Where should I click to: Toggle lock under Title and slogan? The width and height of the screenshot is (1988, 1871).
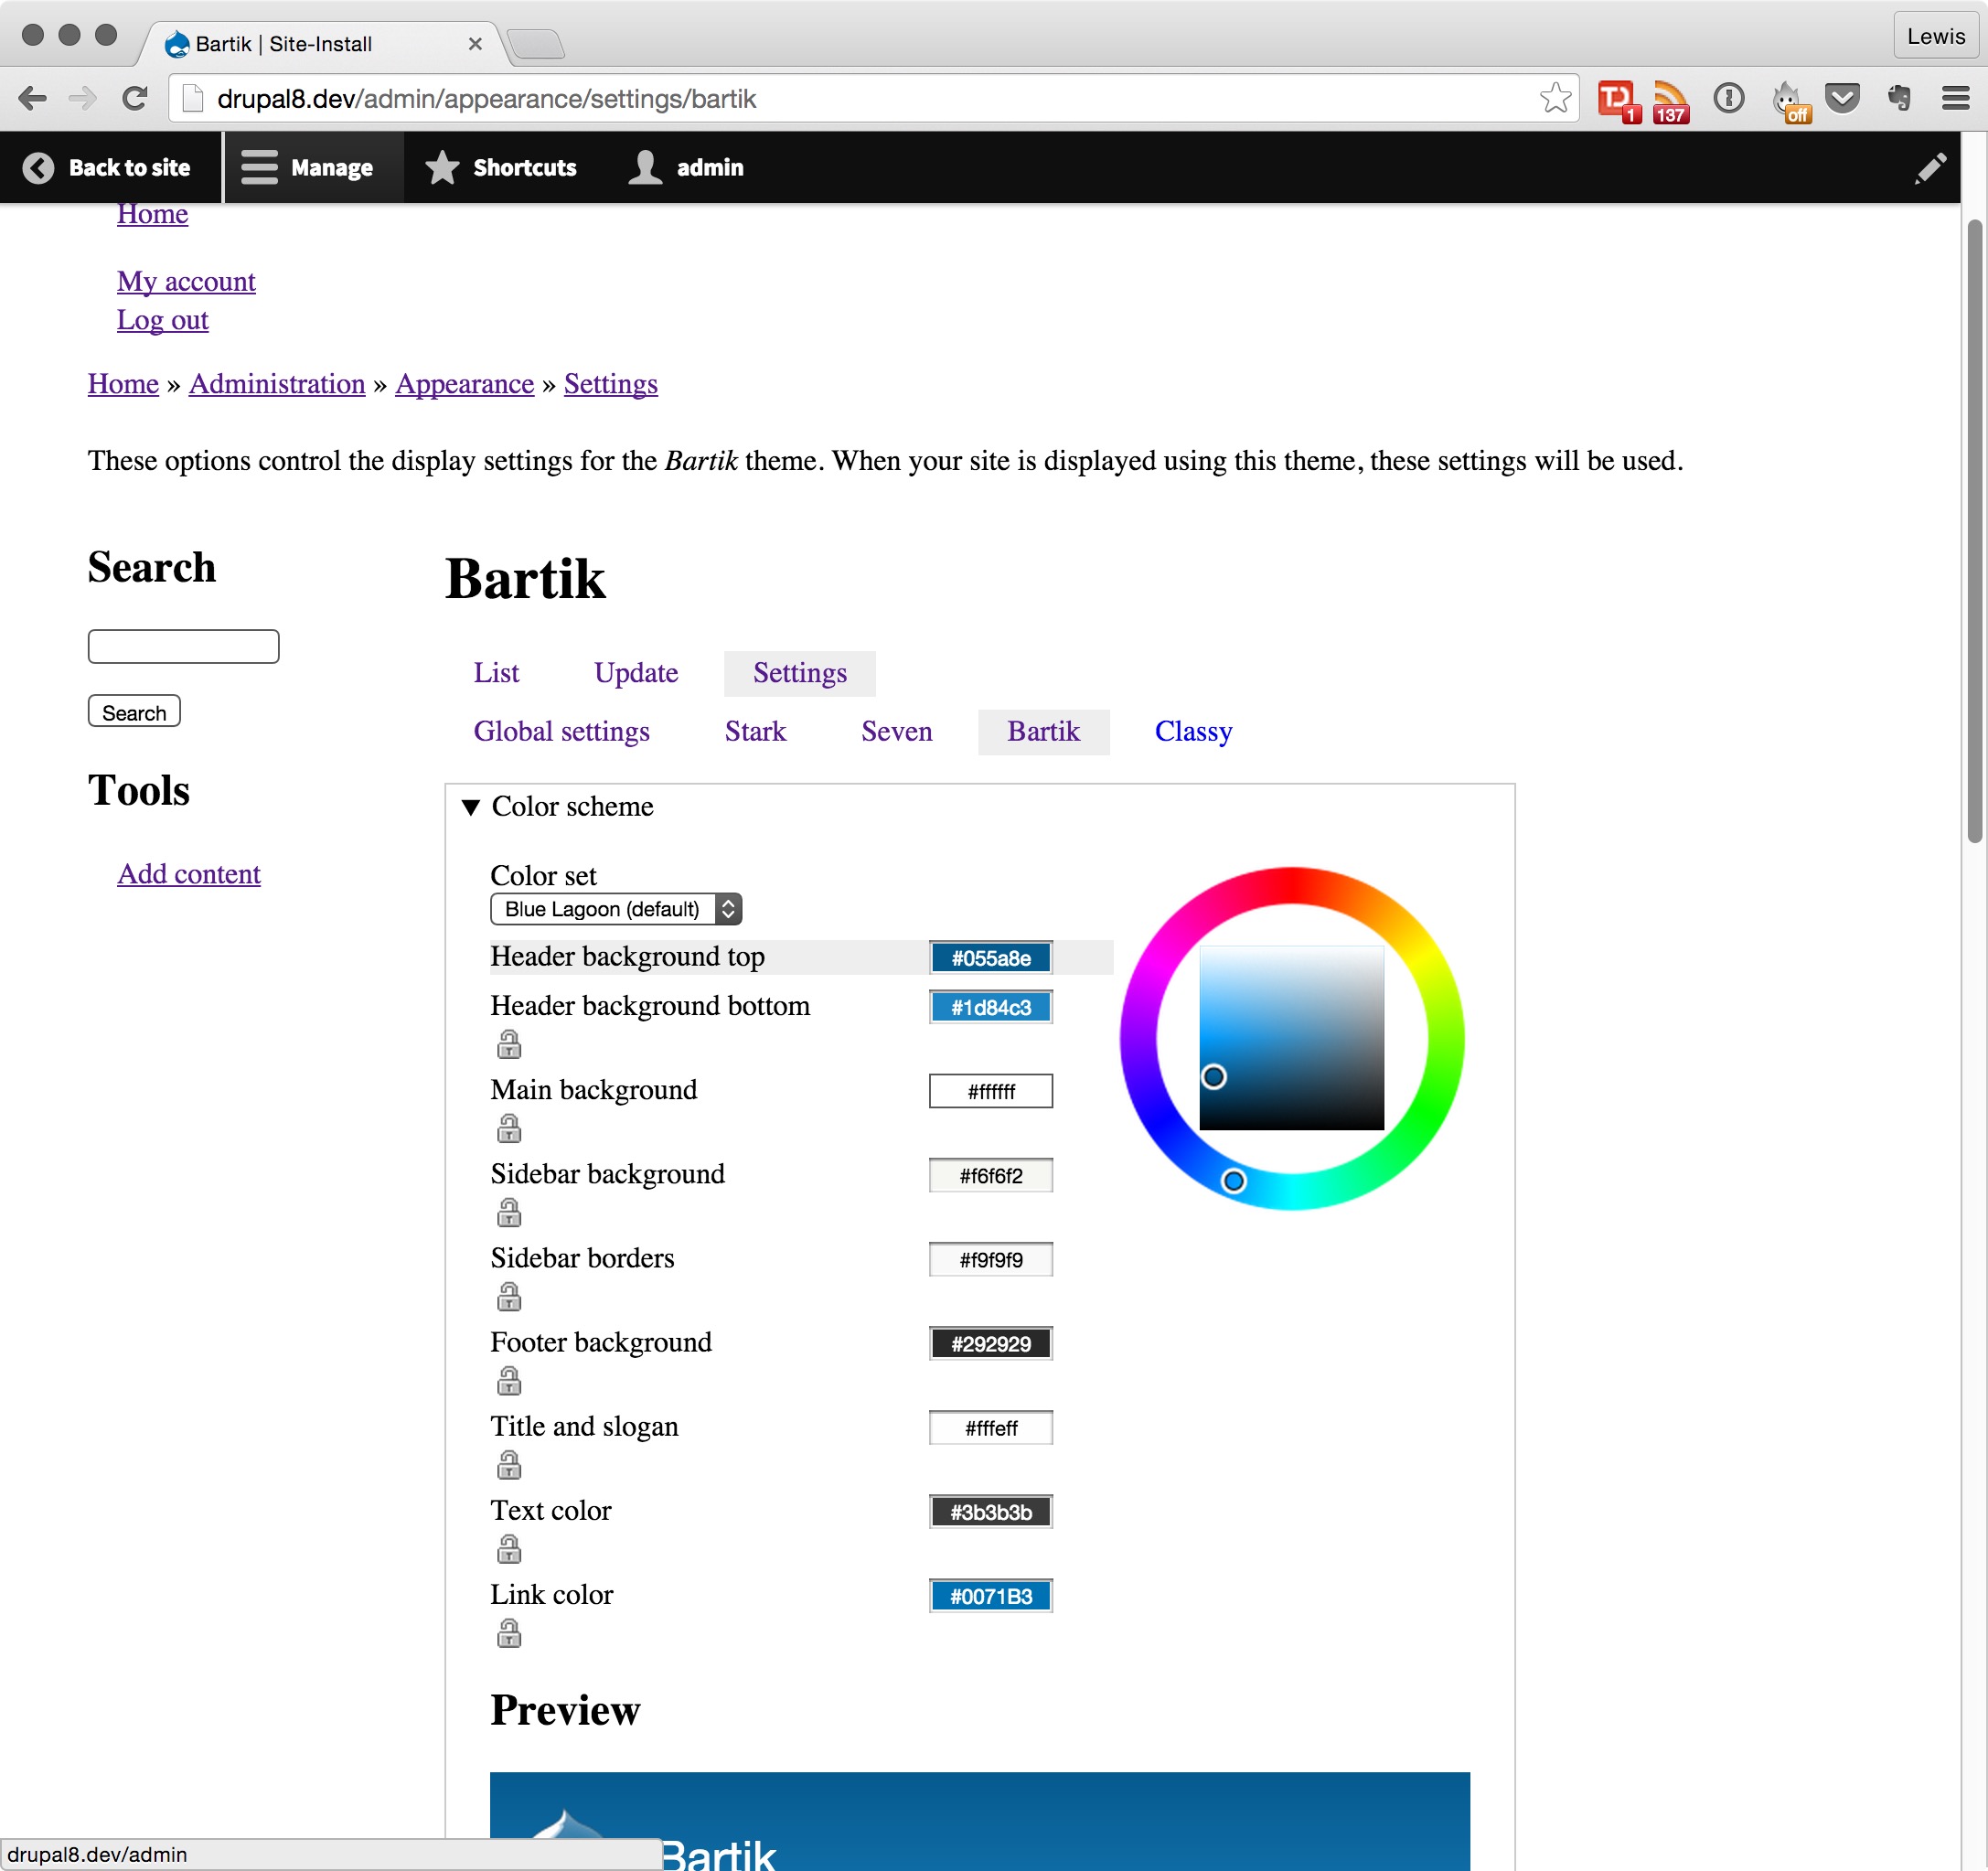(509, 1464)
